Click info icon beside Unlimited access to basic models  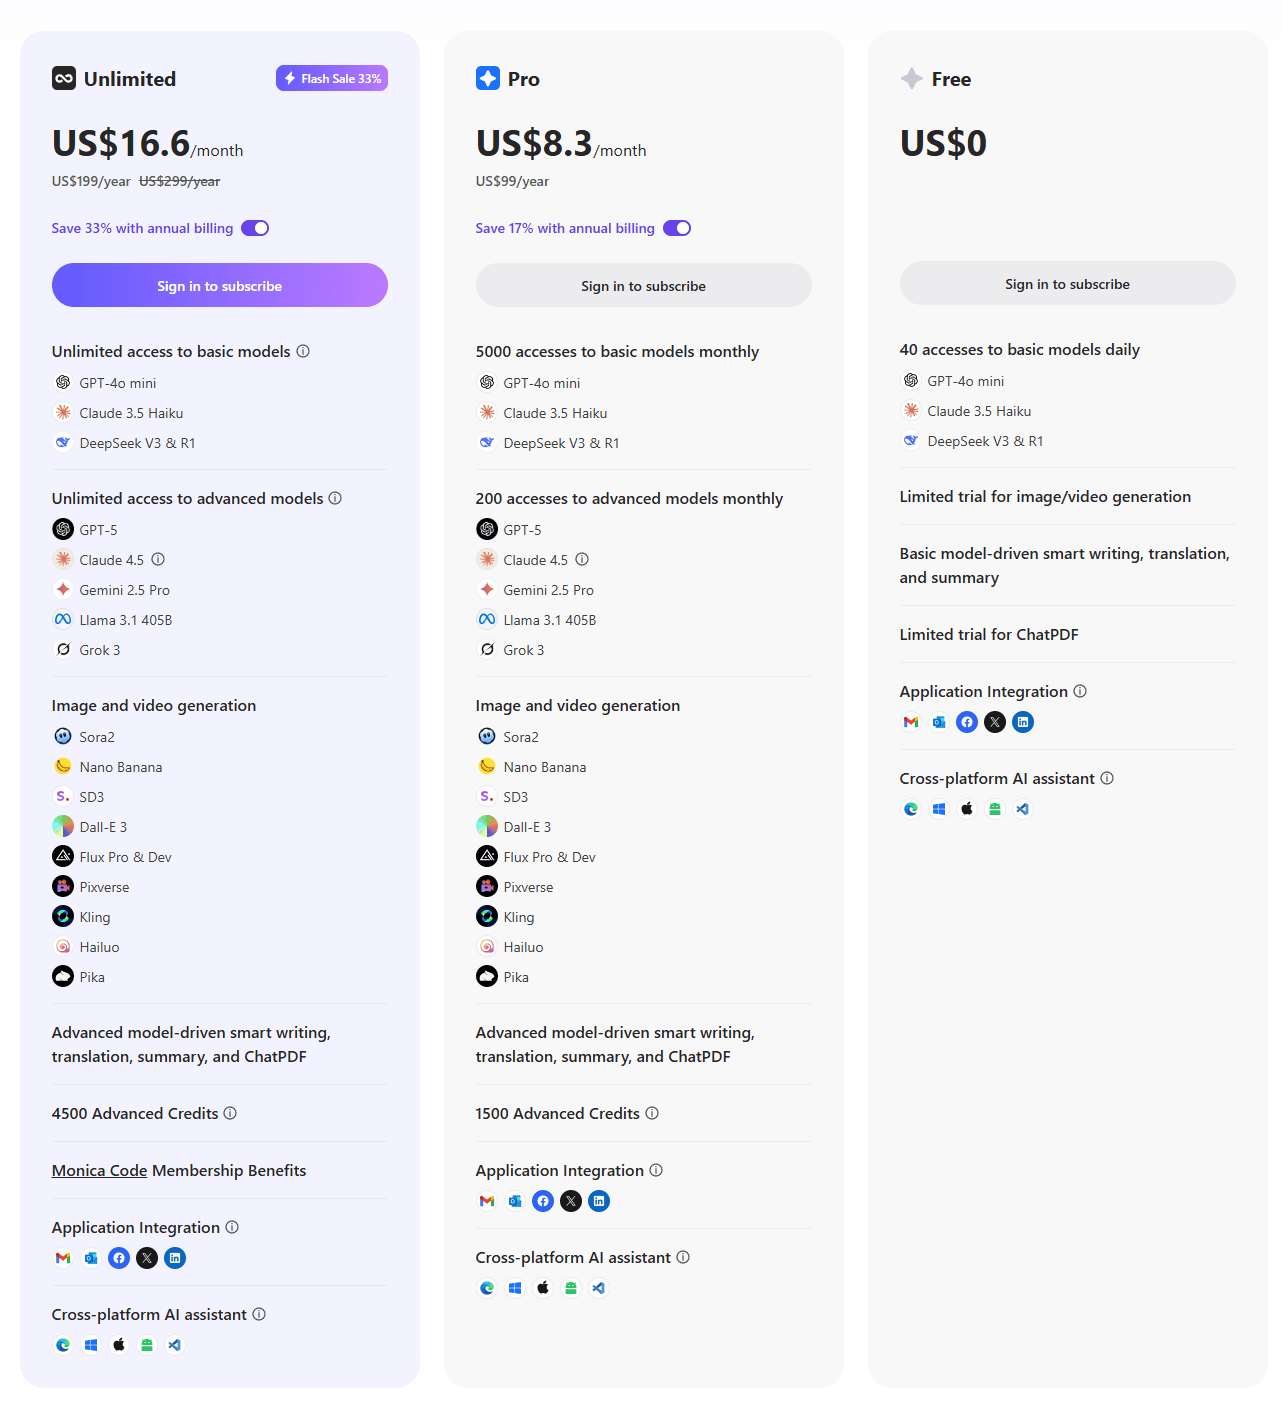pyautogui.click(x=303, y=351)
